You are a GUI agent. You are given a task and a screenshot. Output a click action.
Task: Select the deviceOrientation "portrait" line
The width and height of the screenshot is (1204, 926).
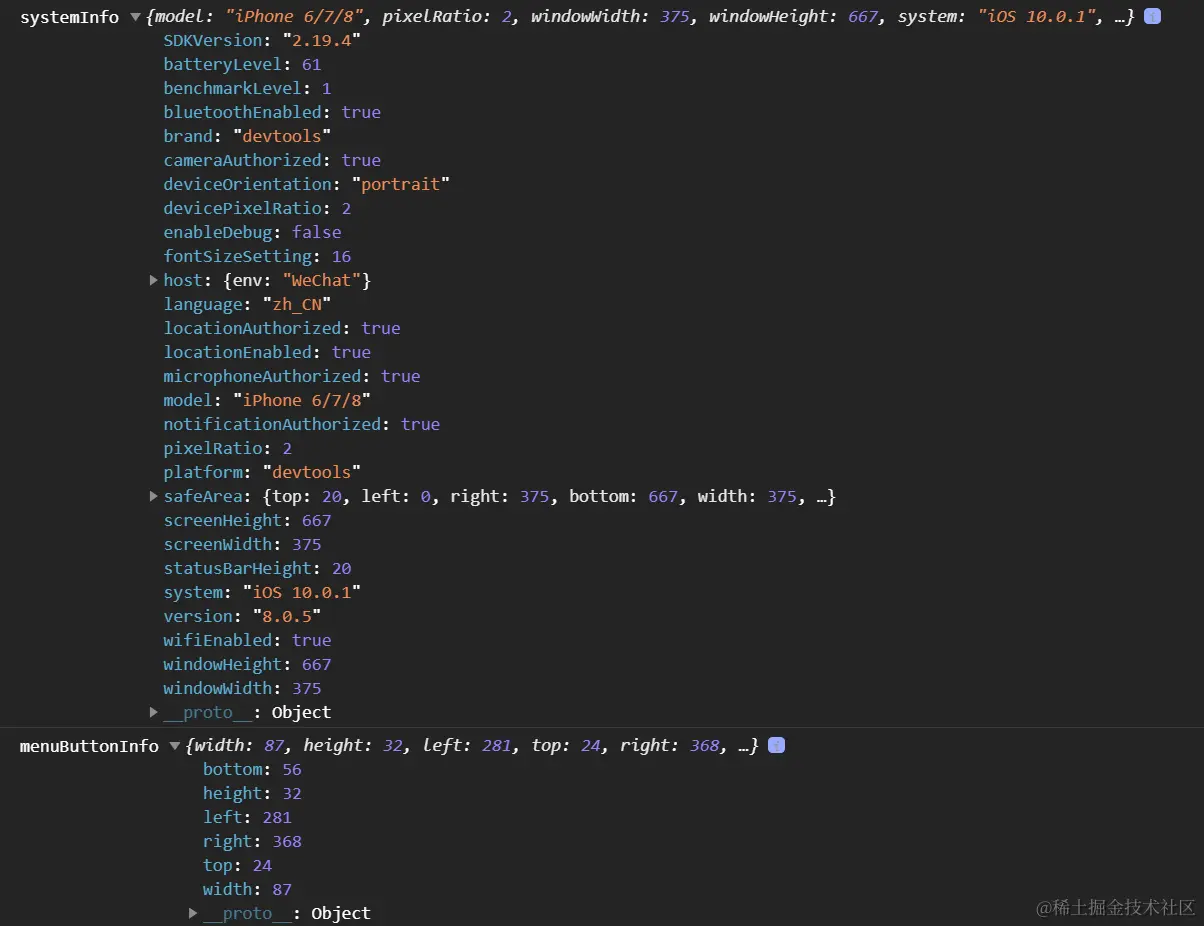(x=307, y=184)
